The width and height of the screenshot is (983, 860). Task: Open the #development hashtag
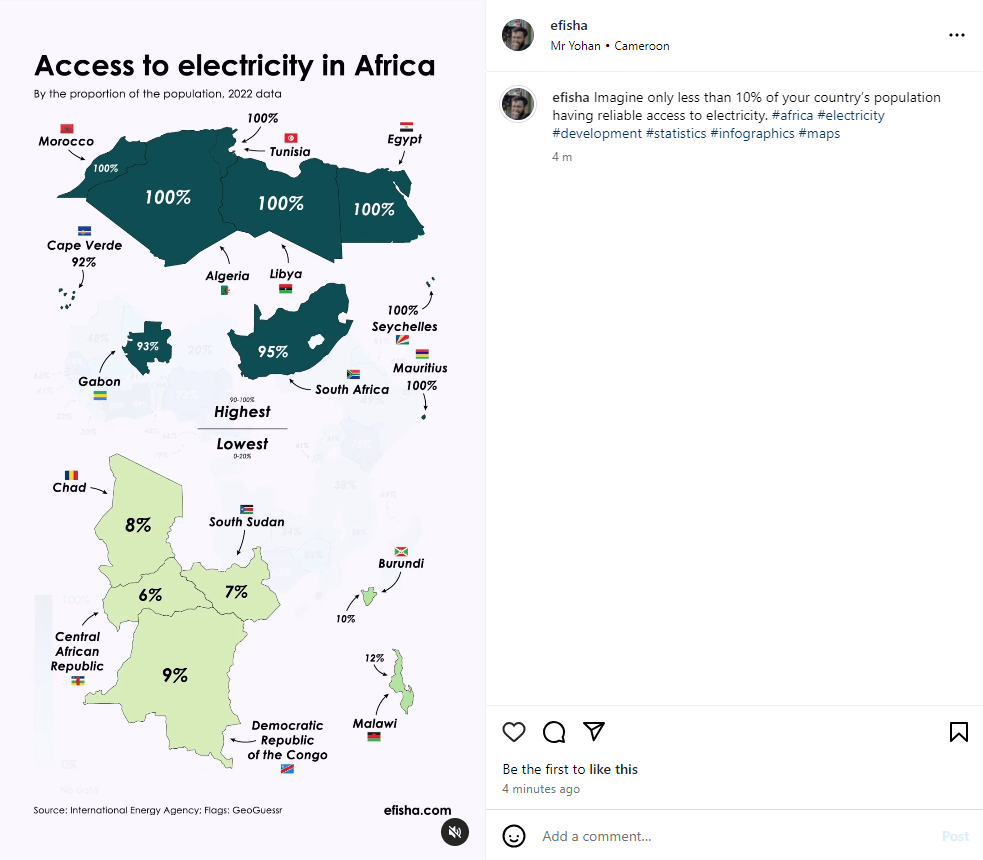(x=597, y=133)
